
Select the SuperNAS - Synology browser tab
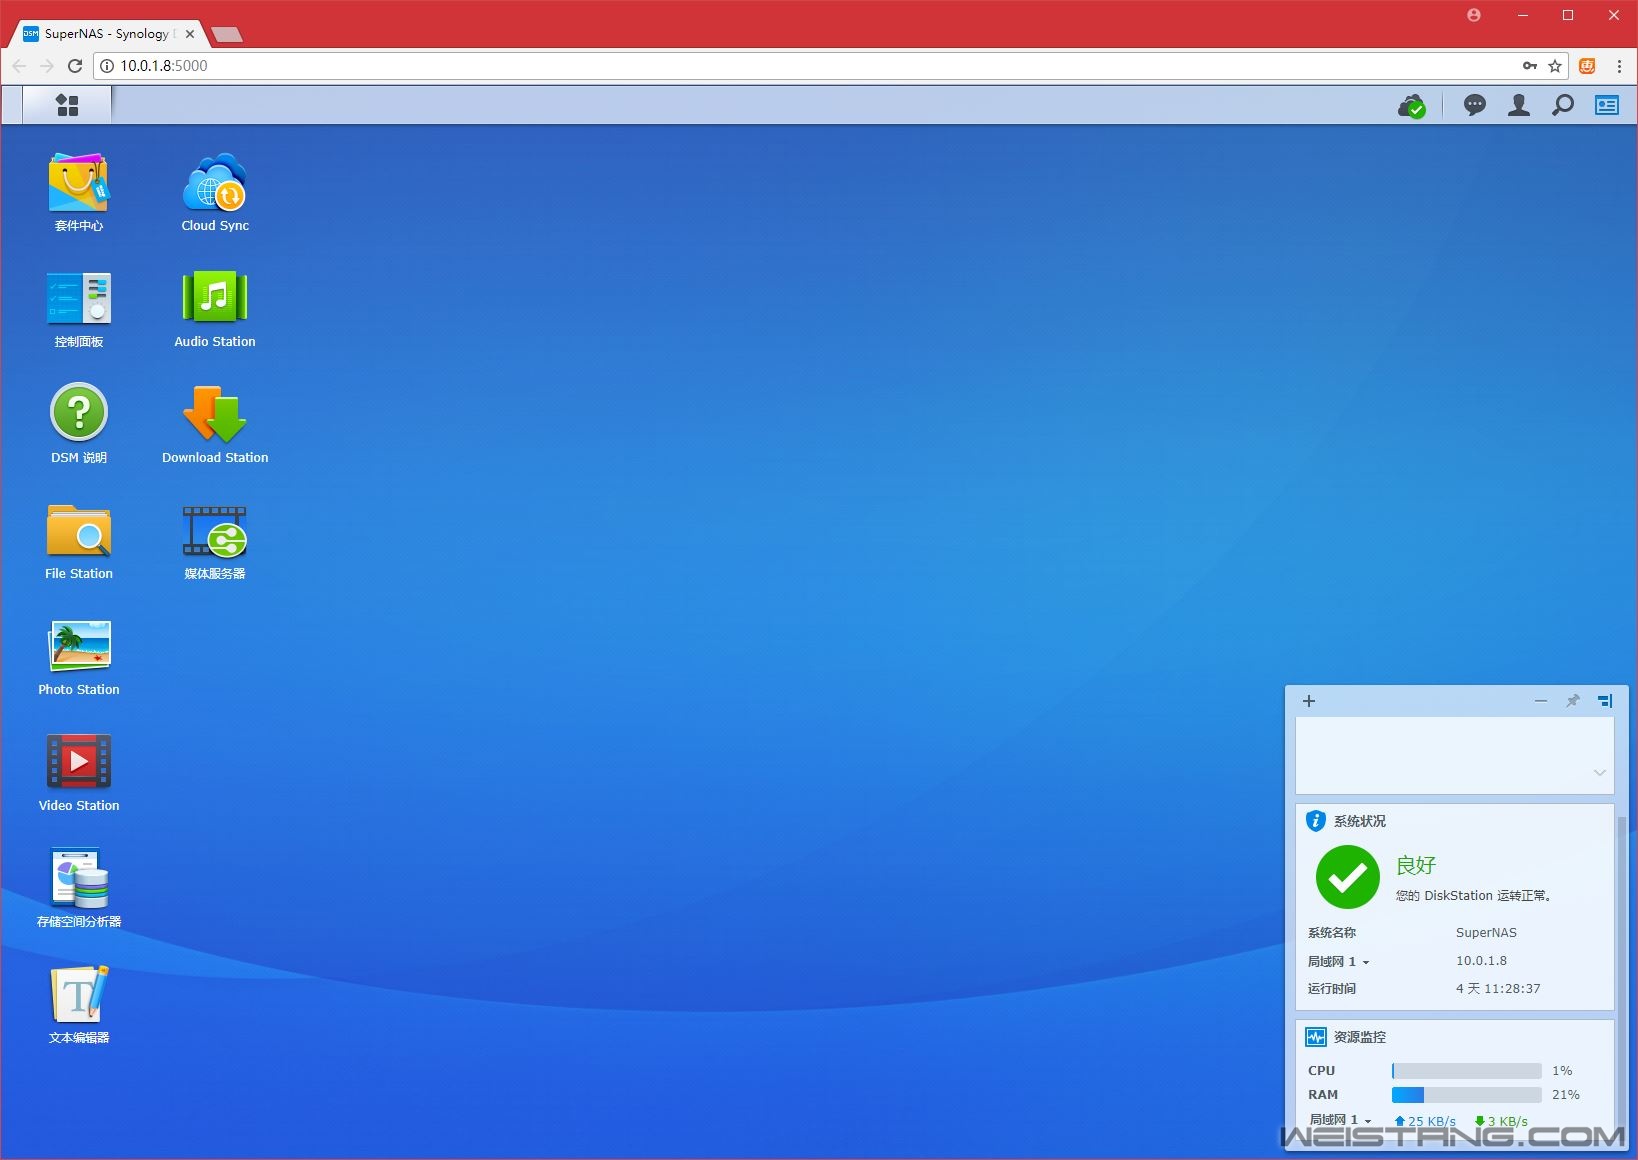click(108, 33)
